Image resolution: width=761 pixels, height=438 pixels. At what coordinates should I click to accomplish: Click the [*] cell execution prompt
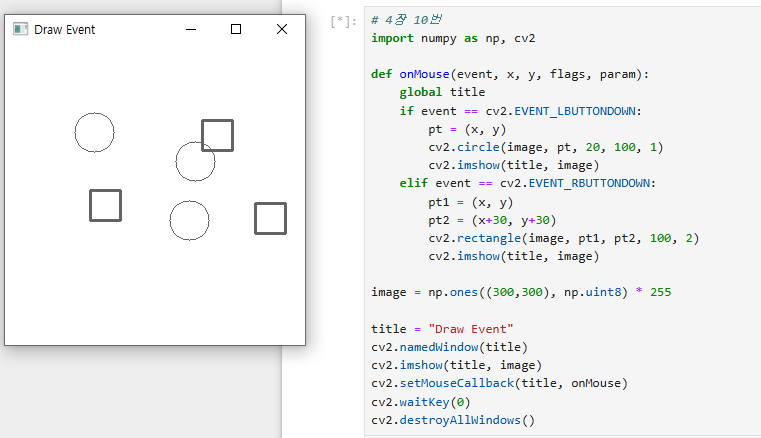coord(344,21)
